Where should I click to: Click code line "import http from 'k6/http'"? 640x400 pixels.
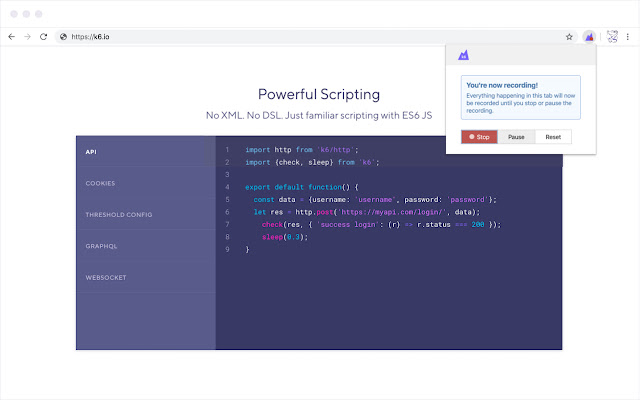pos(302,150)
